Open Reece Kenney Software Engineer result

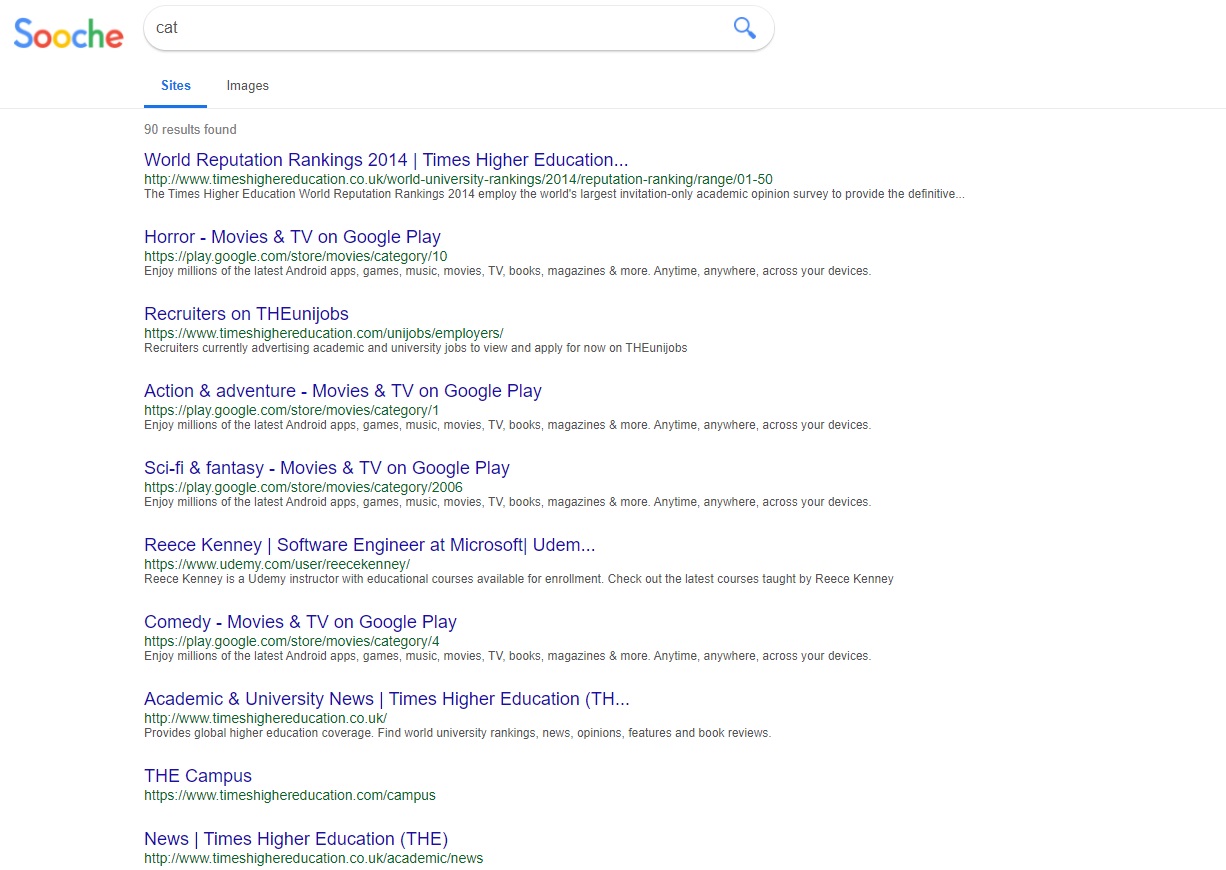(370, 545)
